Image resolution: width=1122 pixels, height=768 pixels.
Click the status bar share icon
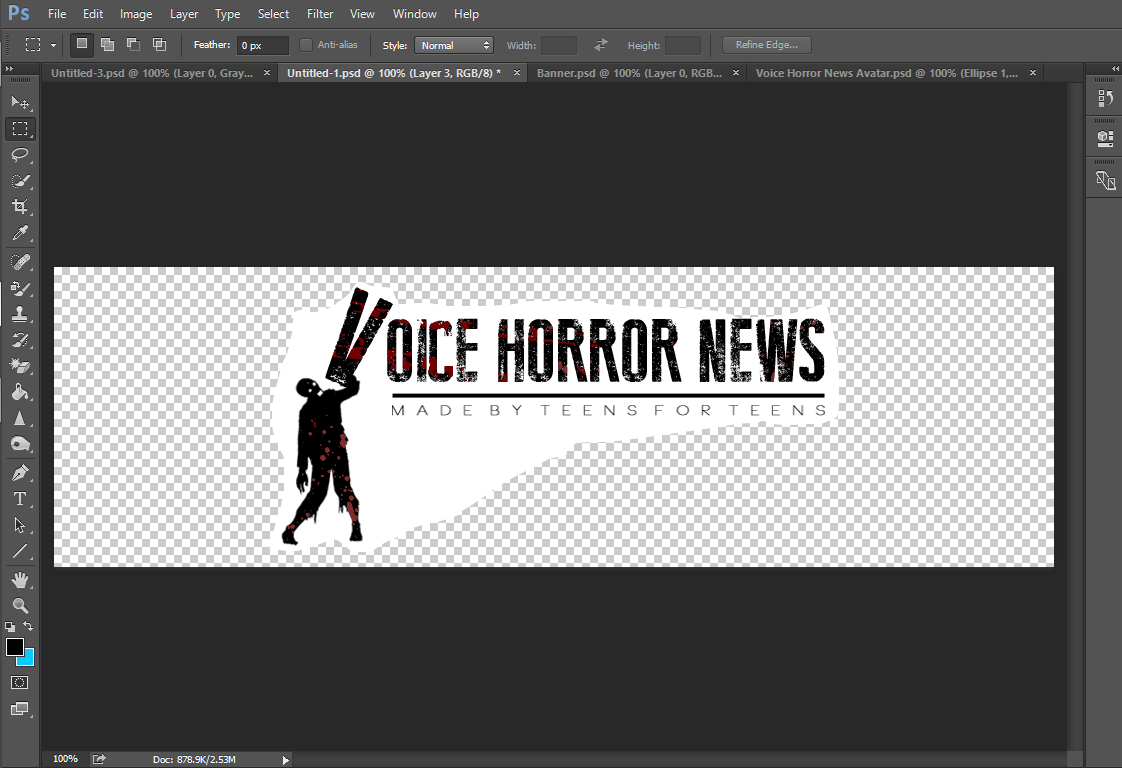(x=99, y=759)
